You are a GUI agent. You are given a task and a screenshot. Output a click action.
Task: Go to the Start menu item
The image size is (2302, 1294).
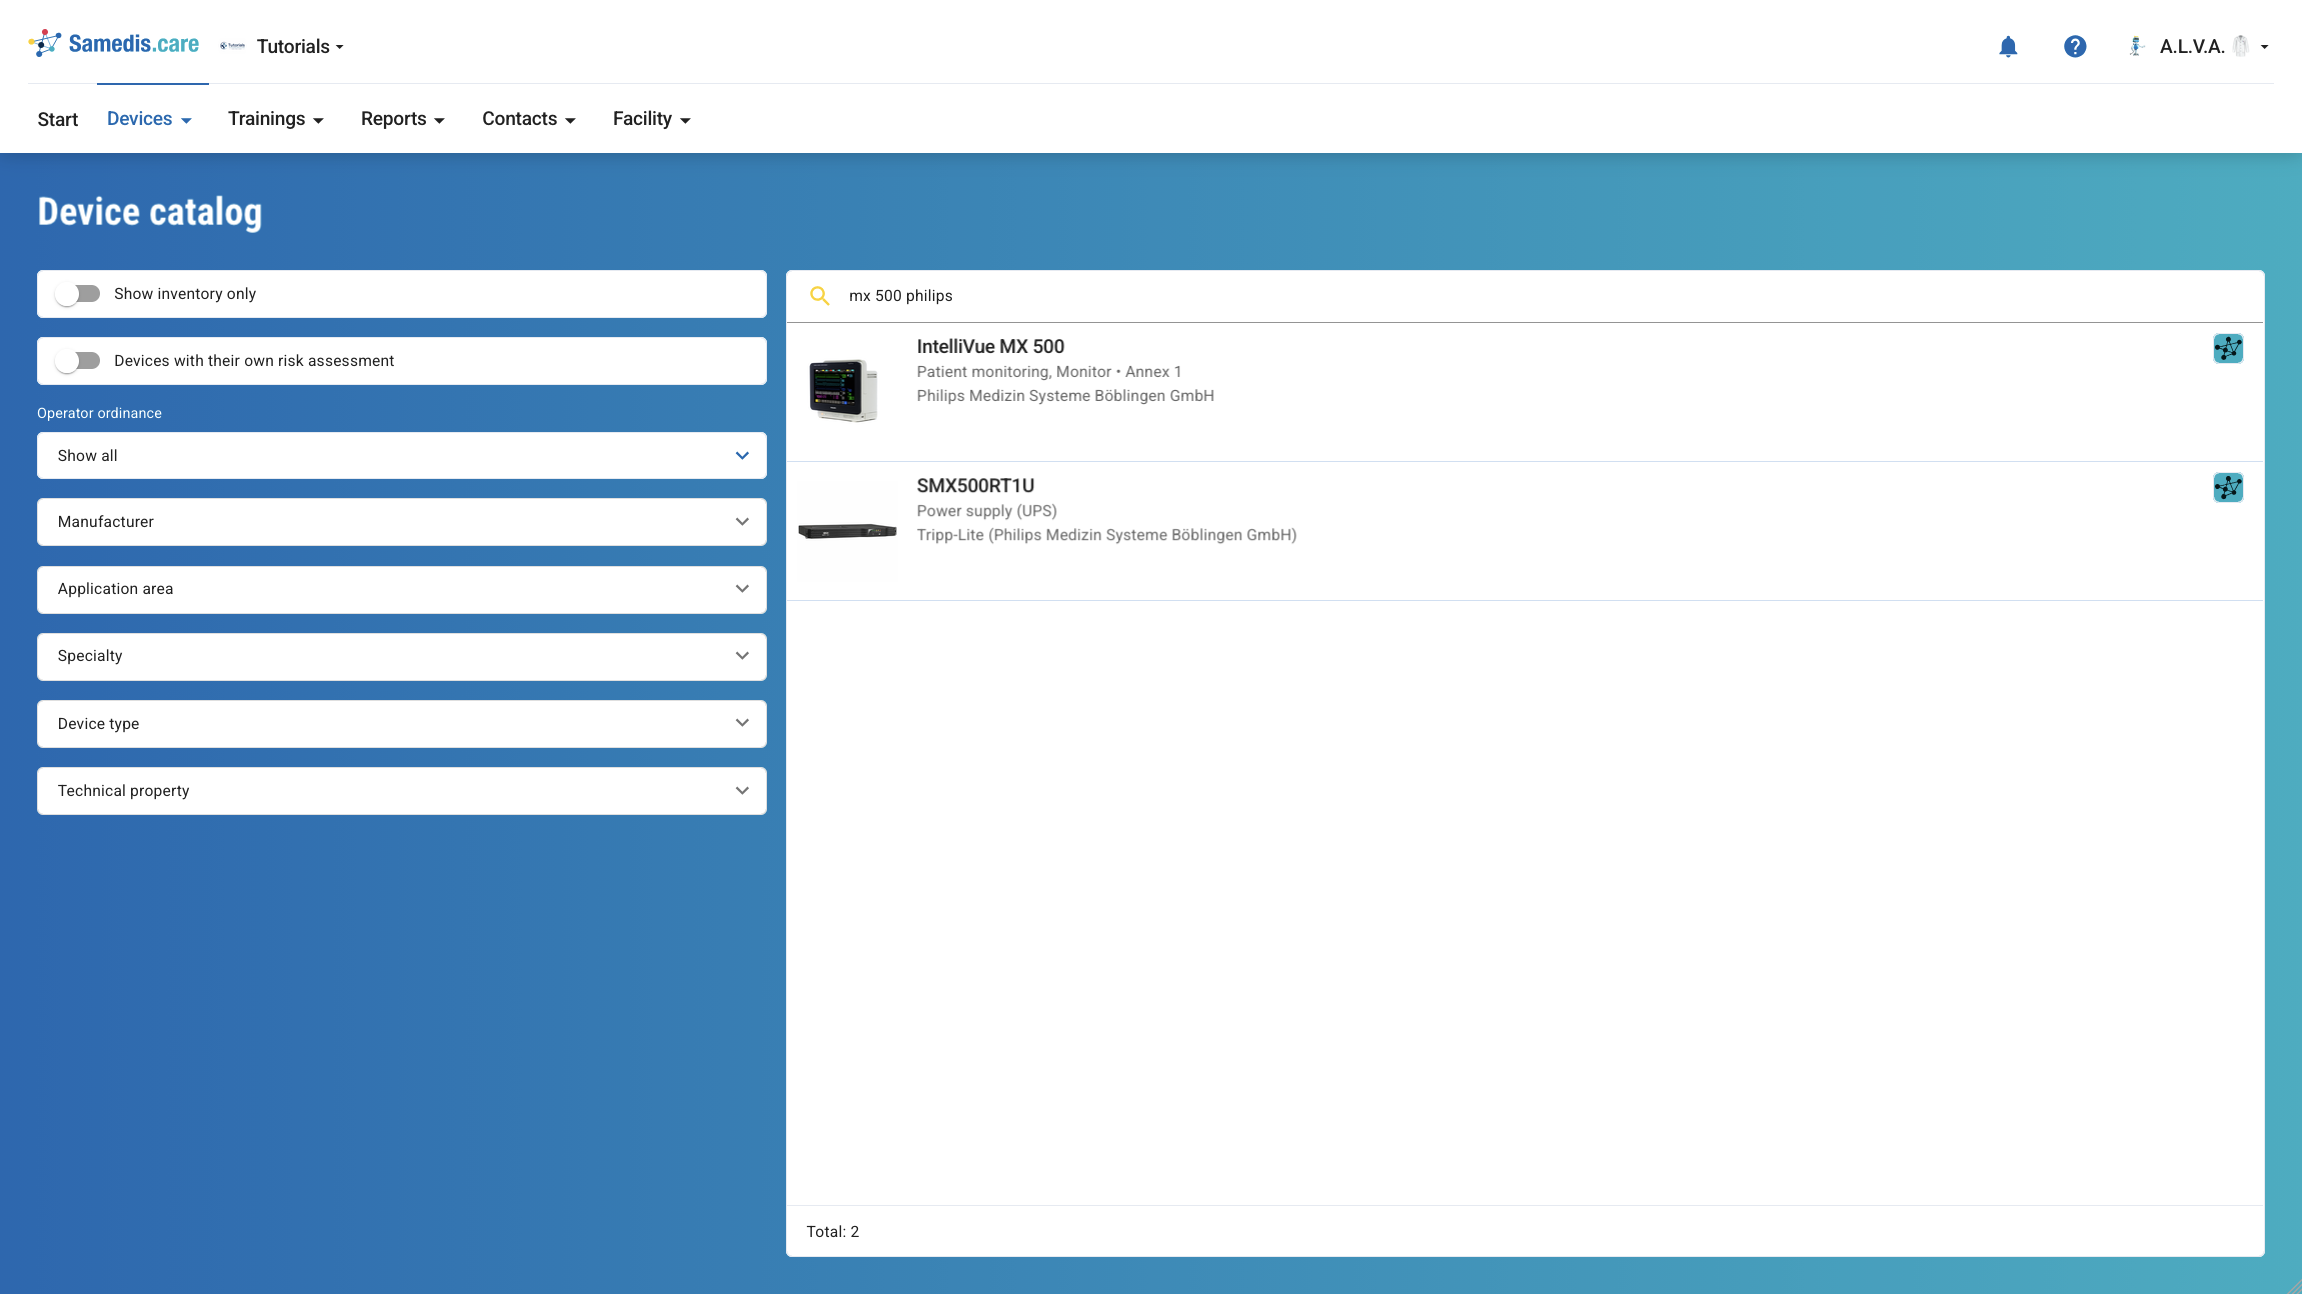(x=58, y=119)
